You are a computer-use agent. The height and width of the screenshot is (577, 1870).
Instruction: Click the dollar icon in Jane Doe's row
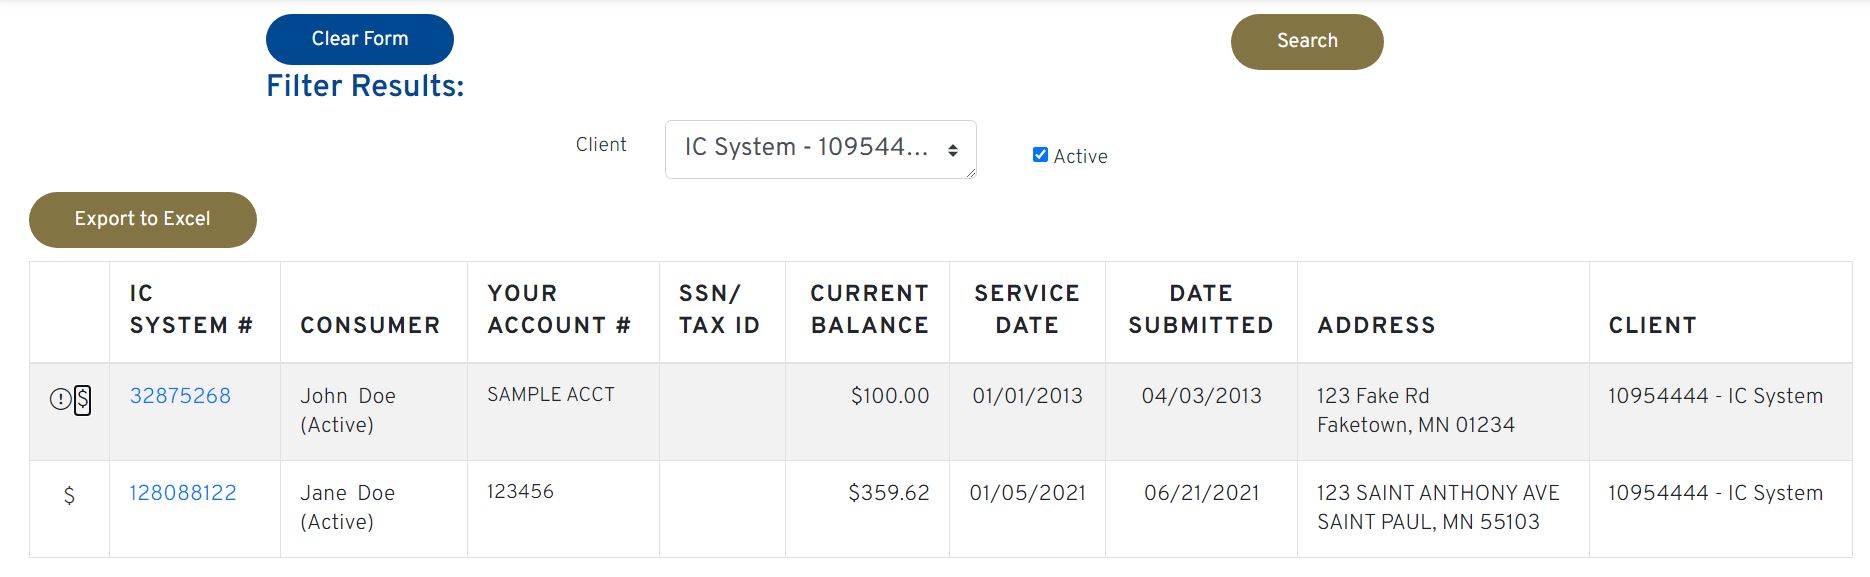[x=69, y=495]
